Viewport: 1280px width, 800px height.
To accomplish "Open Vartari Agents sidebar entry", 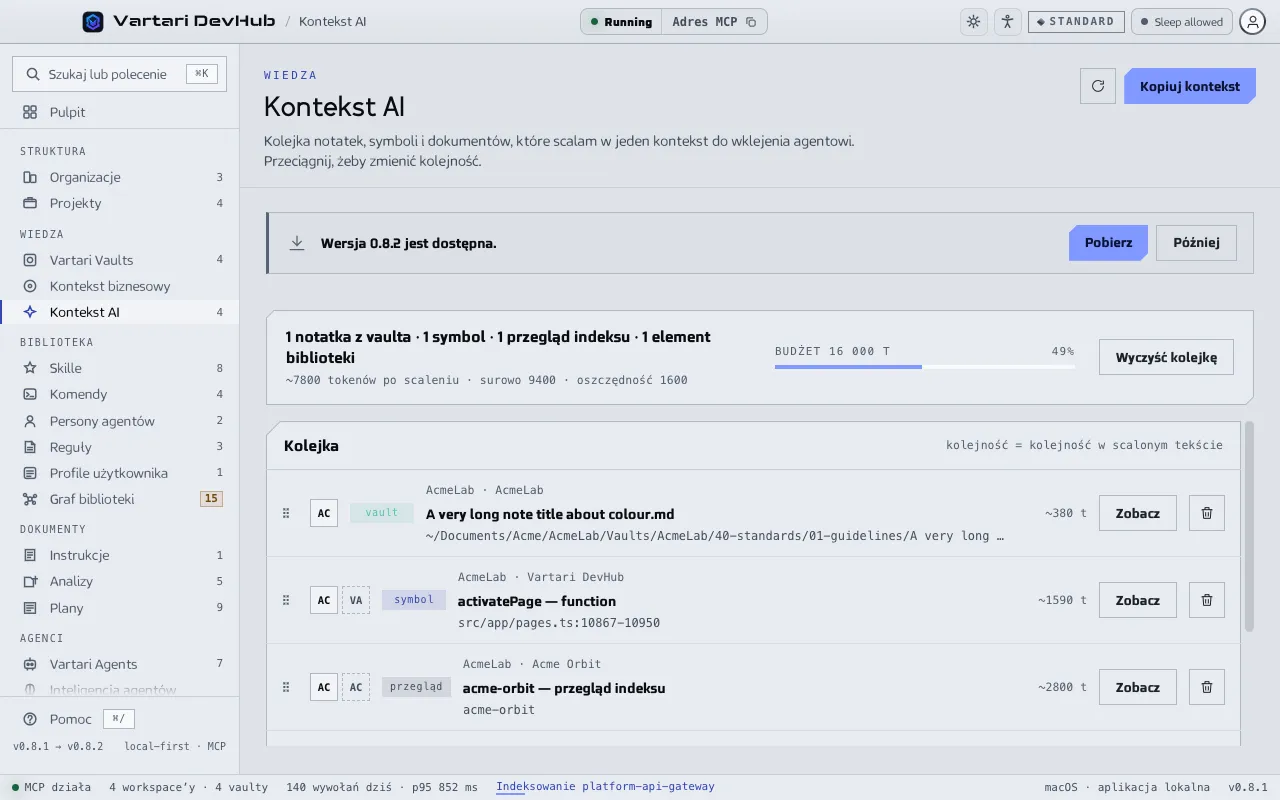I will coord(120,664).
